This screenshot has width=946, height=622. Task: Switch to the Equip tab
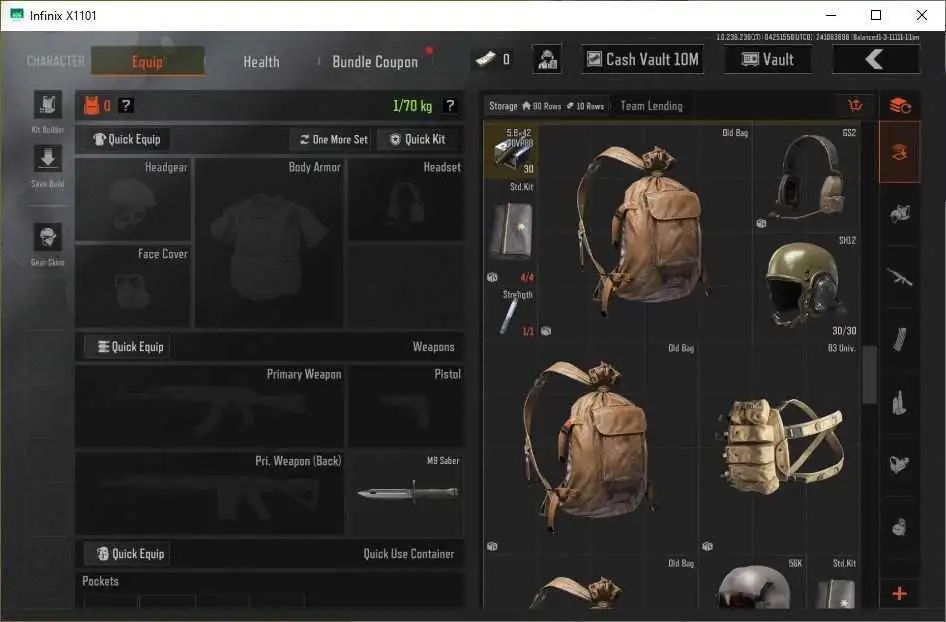coord(147,61)
